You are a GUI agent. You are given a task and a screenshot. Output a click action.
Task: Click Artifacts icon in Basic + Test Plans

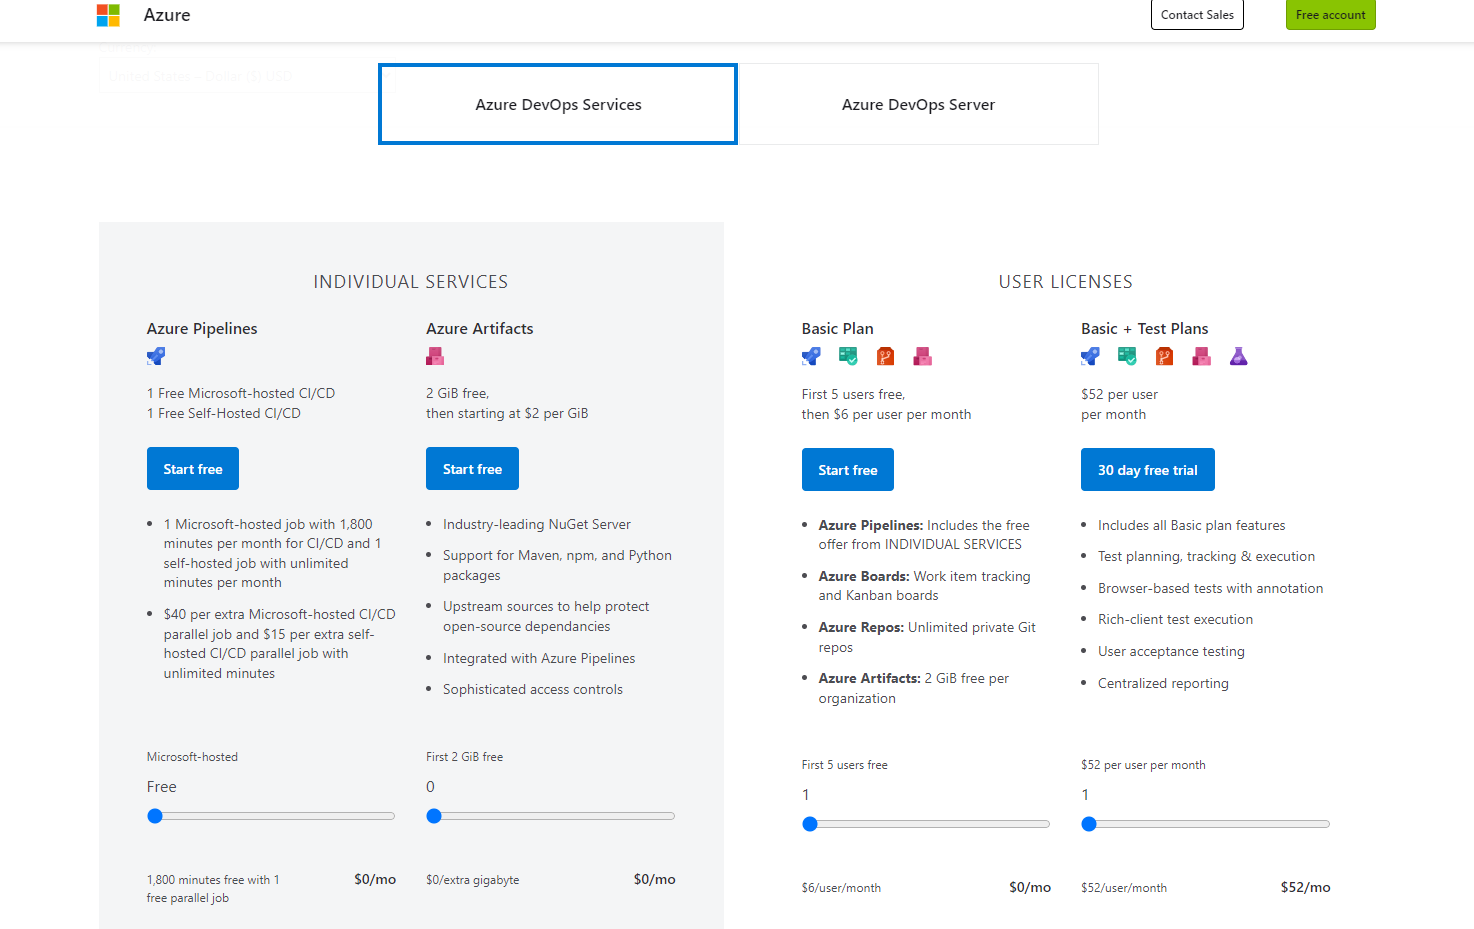(1202, 356)
